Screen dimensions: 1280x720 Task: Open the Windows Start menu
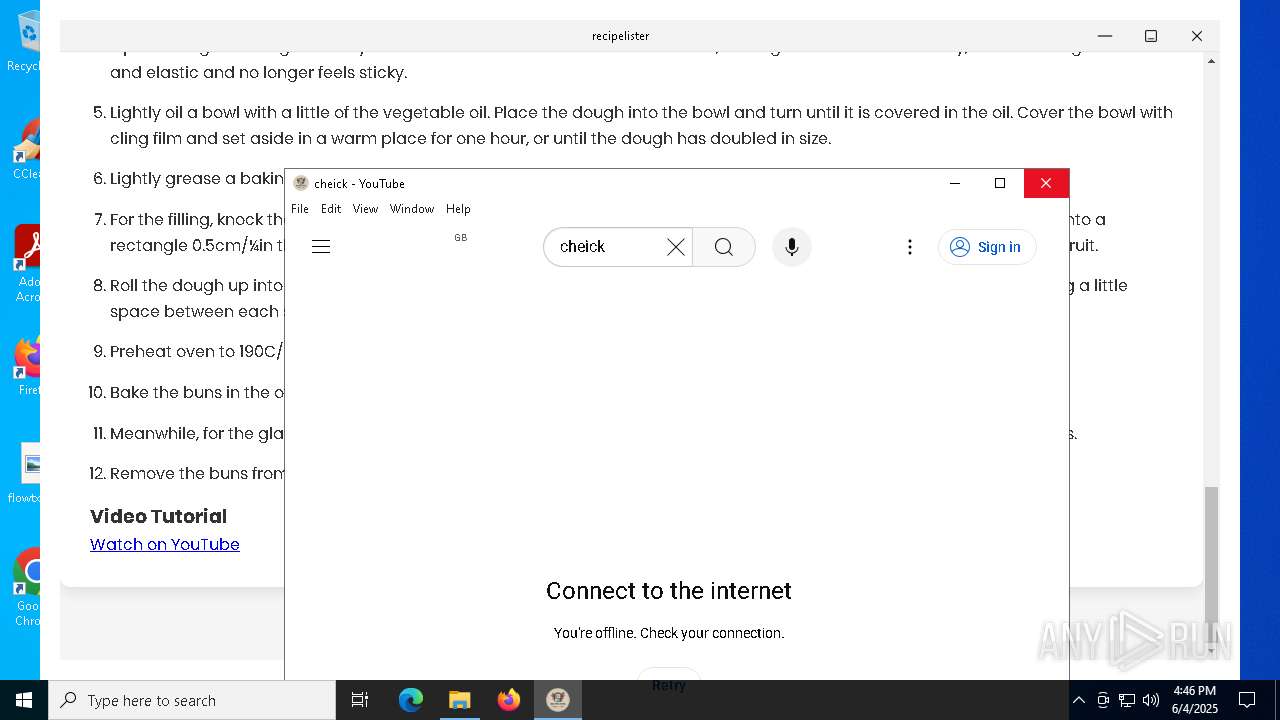click(24, 700)
